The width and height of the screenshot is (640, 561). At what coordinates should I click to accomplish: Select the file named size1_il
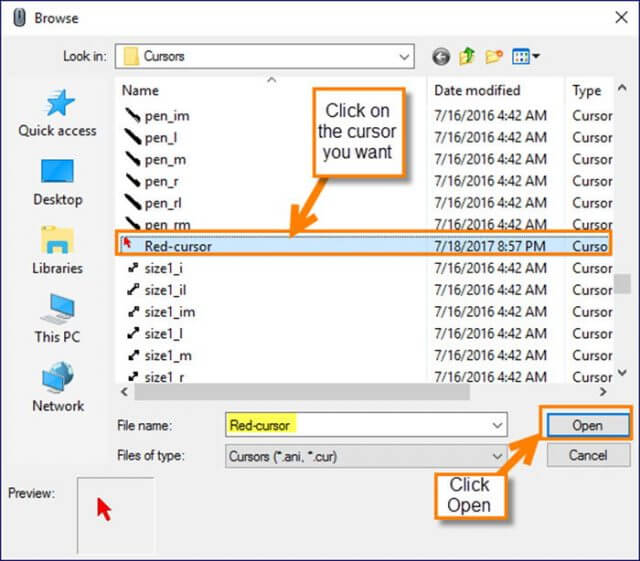[x=165, y=290]
